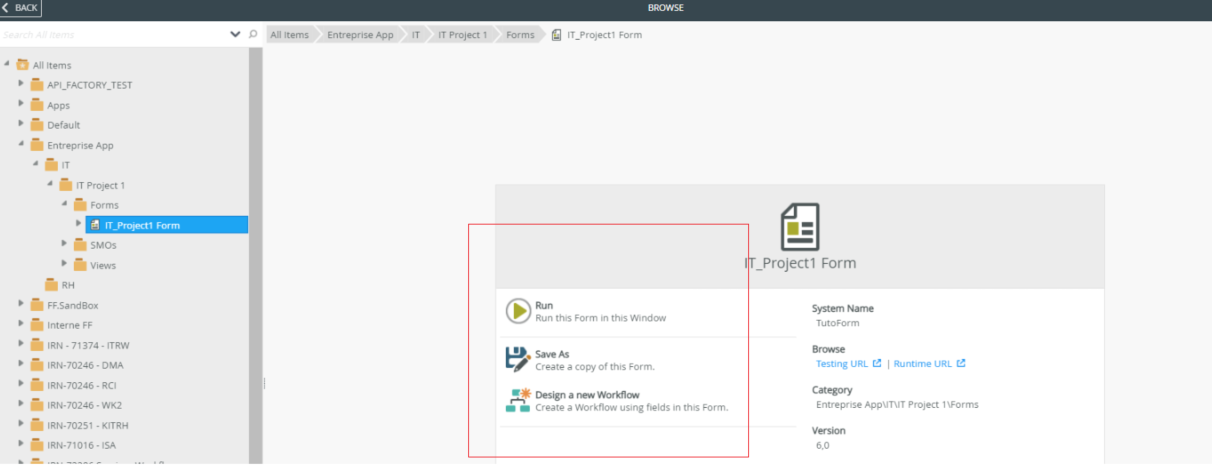Click the external link icon beside Runtime URL
The image size is (1212, 466).
tap(961, 364)
